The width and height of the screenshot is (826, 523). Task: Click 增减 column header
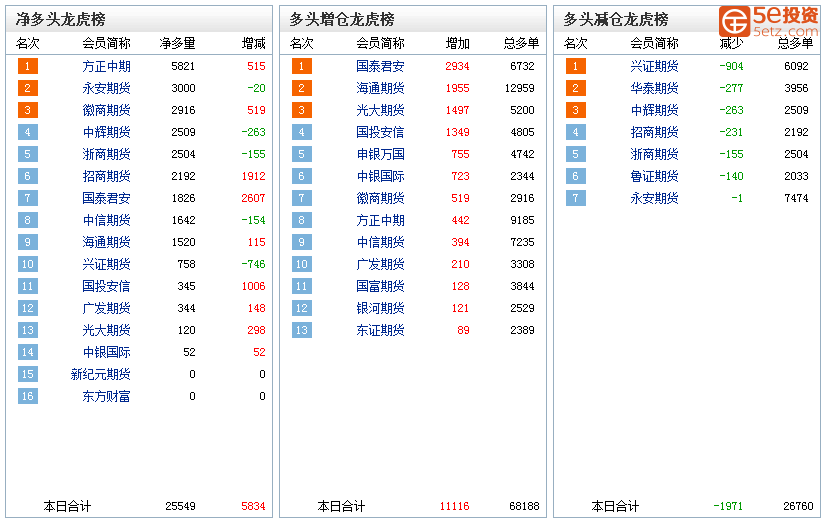(253, 43)
